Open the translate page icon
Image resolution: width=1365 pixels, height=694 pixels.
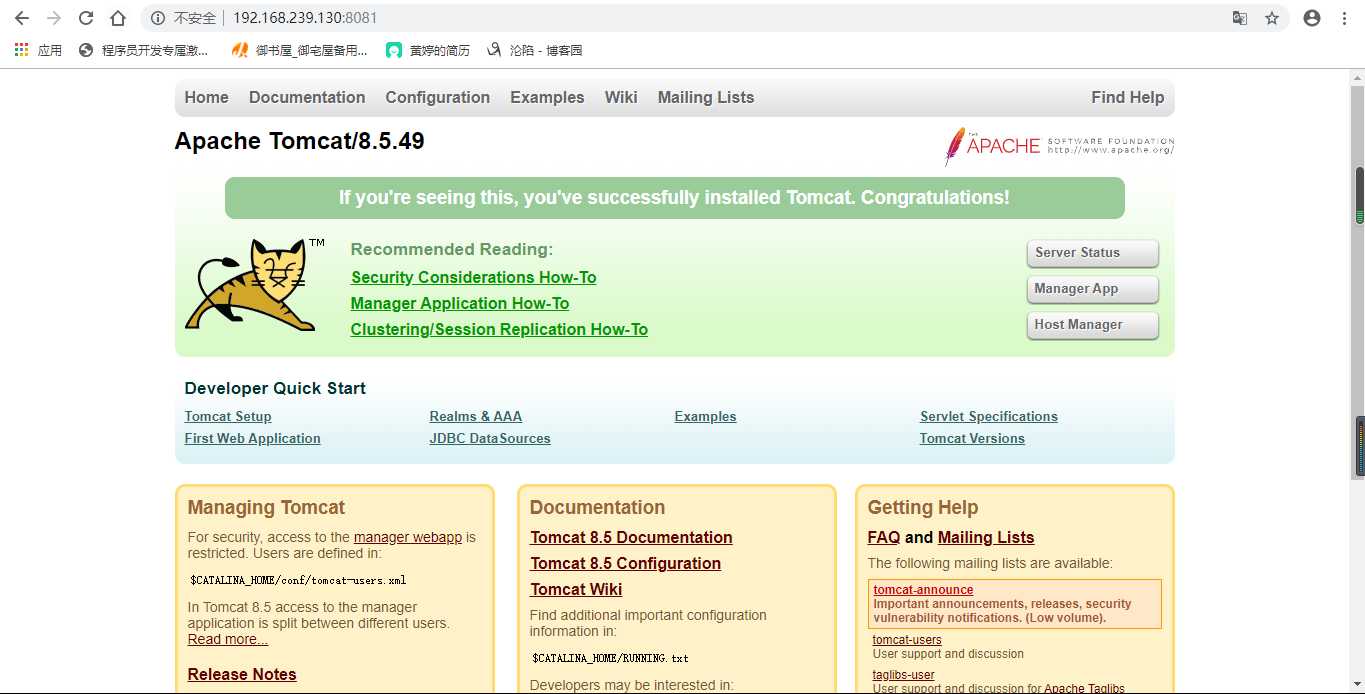1240,18
